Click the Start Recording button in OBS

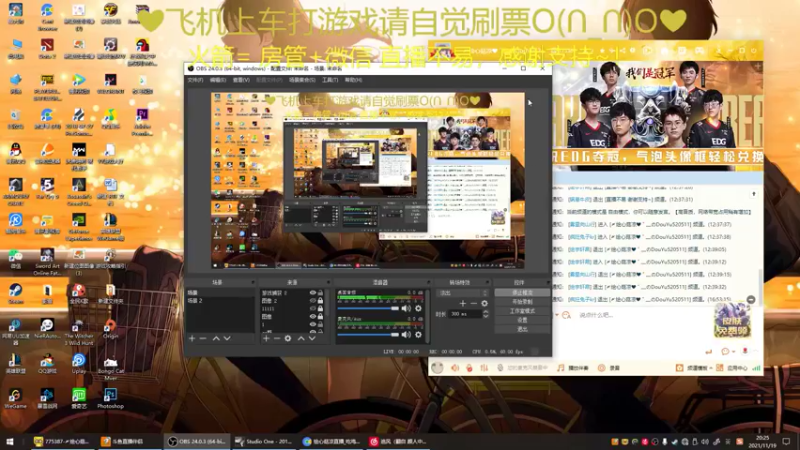pyautogui.click(x=522, y=302)
